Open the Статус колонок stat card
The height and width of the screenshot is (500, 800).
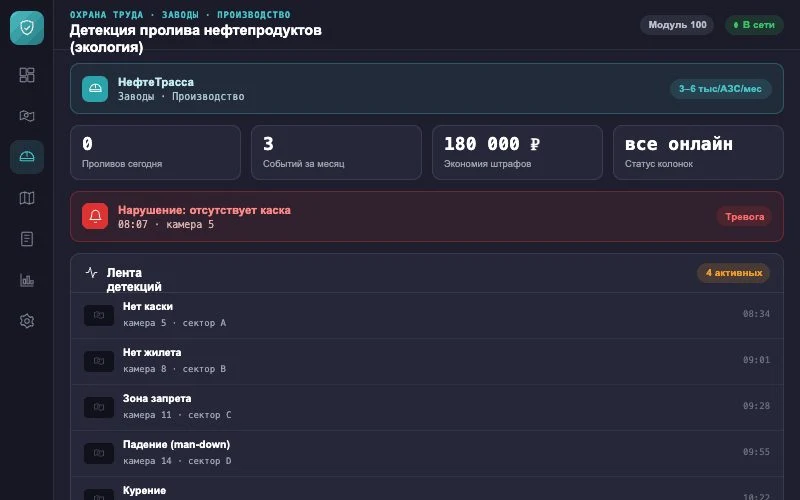pyautogui.click(x=698, y=153)
